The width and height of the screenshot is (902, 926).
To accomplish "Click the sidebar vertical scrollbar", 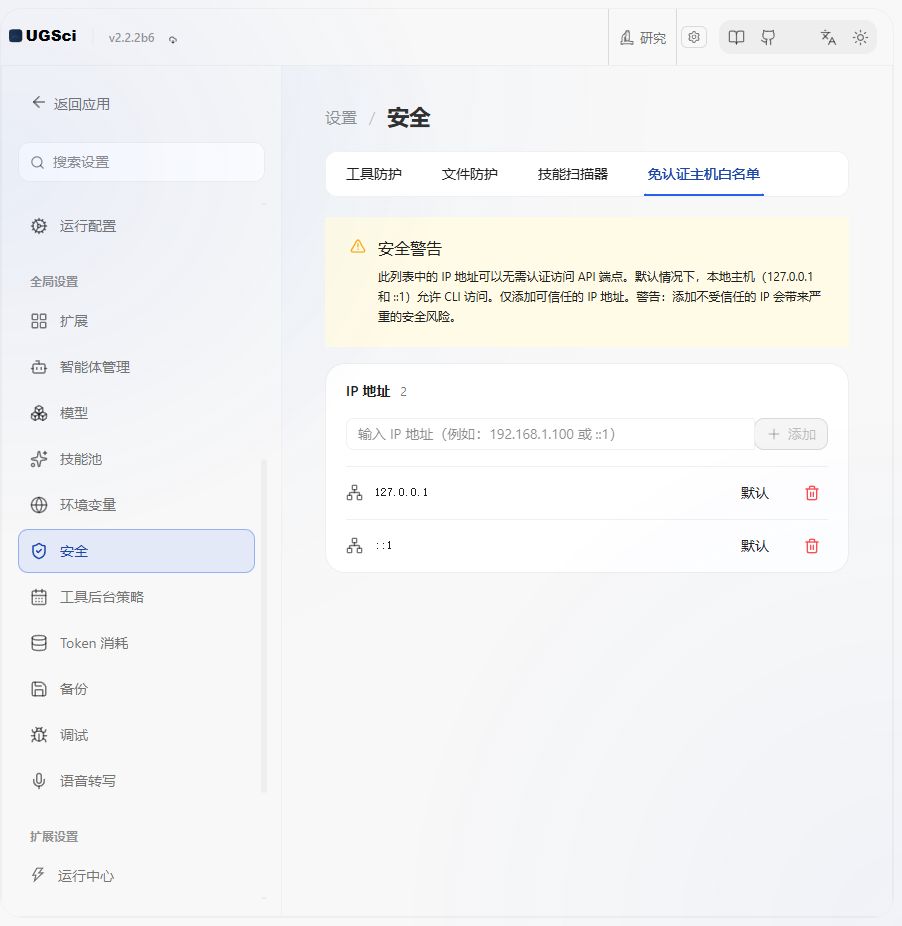I will point(264,626).
